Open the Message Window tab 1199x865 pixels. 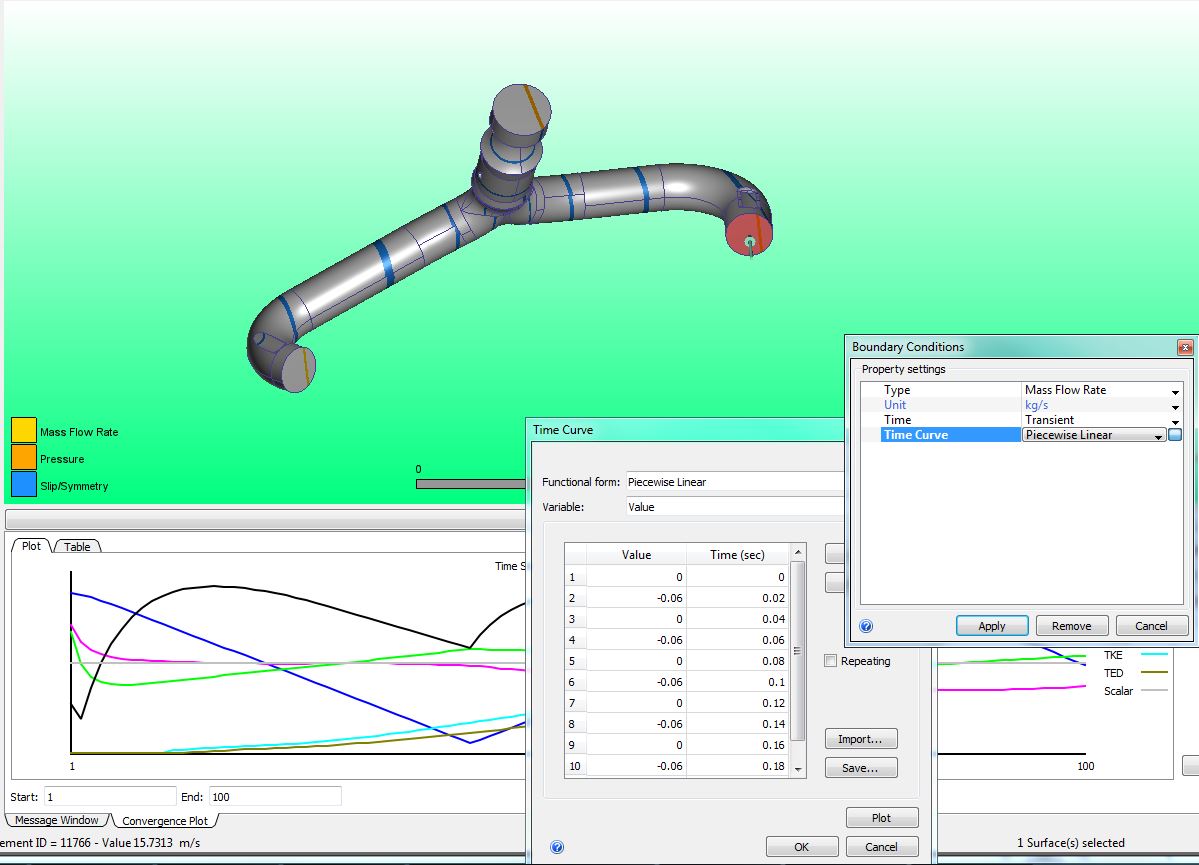pos(57,820)
